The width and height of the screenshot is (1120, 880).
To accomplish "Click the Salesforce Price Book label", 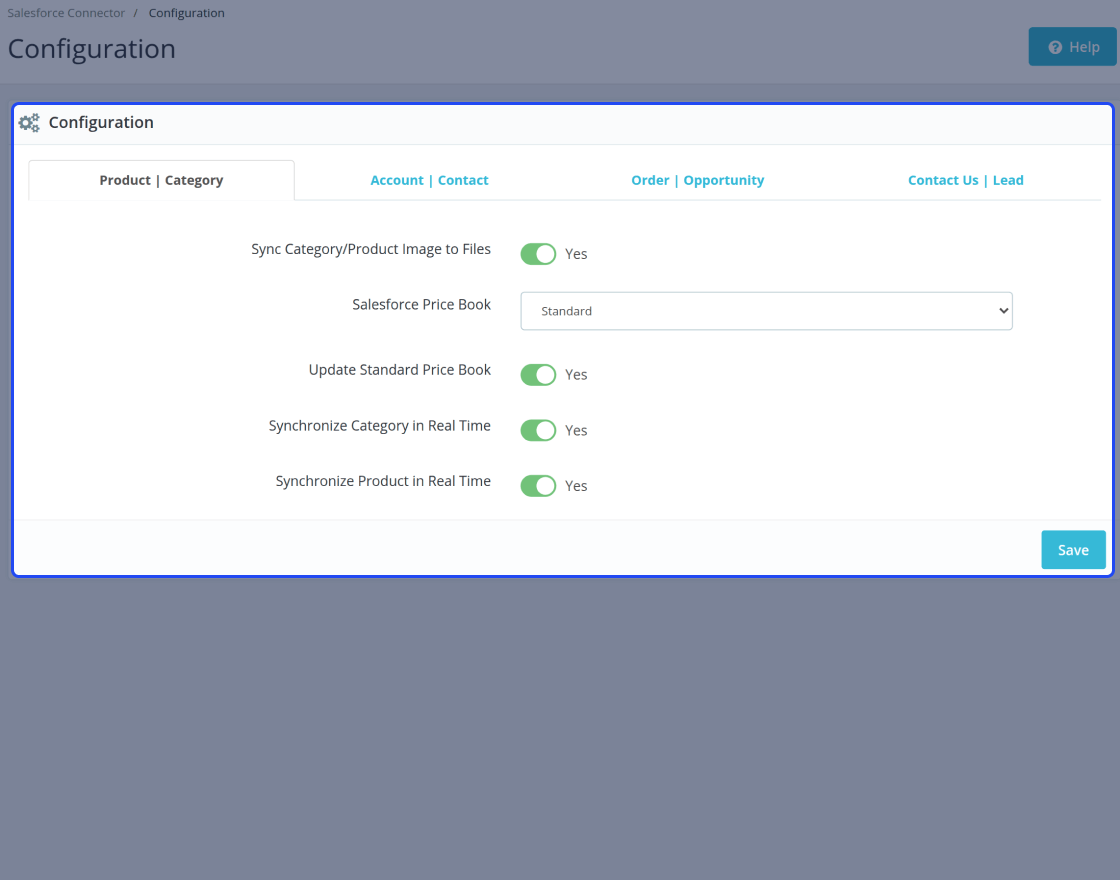I will pos(421,304).
